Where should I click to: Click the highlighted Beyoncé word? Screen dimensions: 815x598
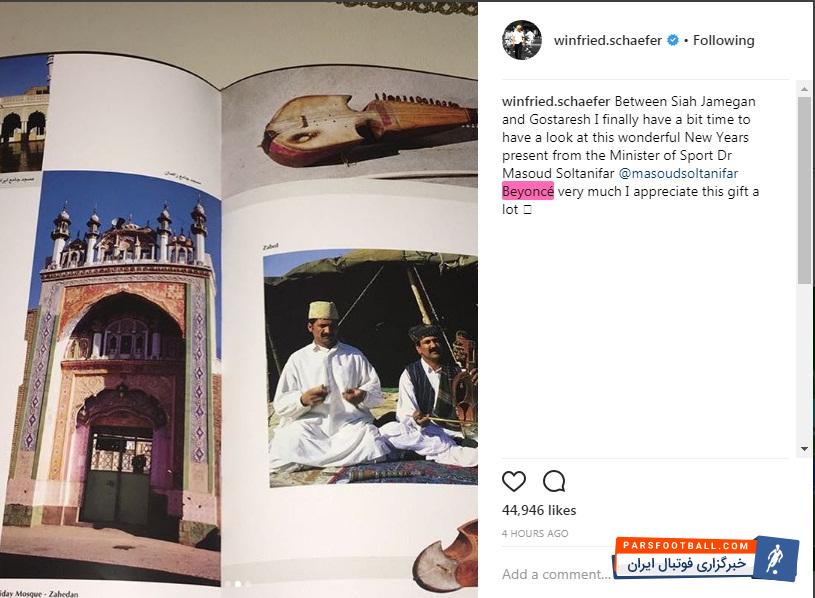[x=528, y=191]
